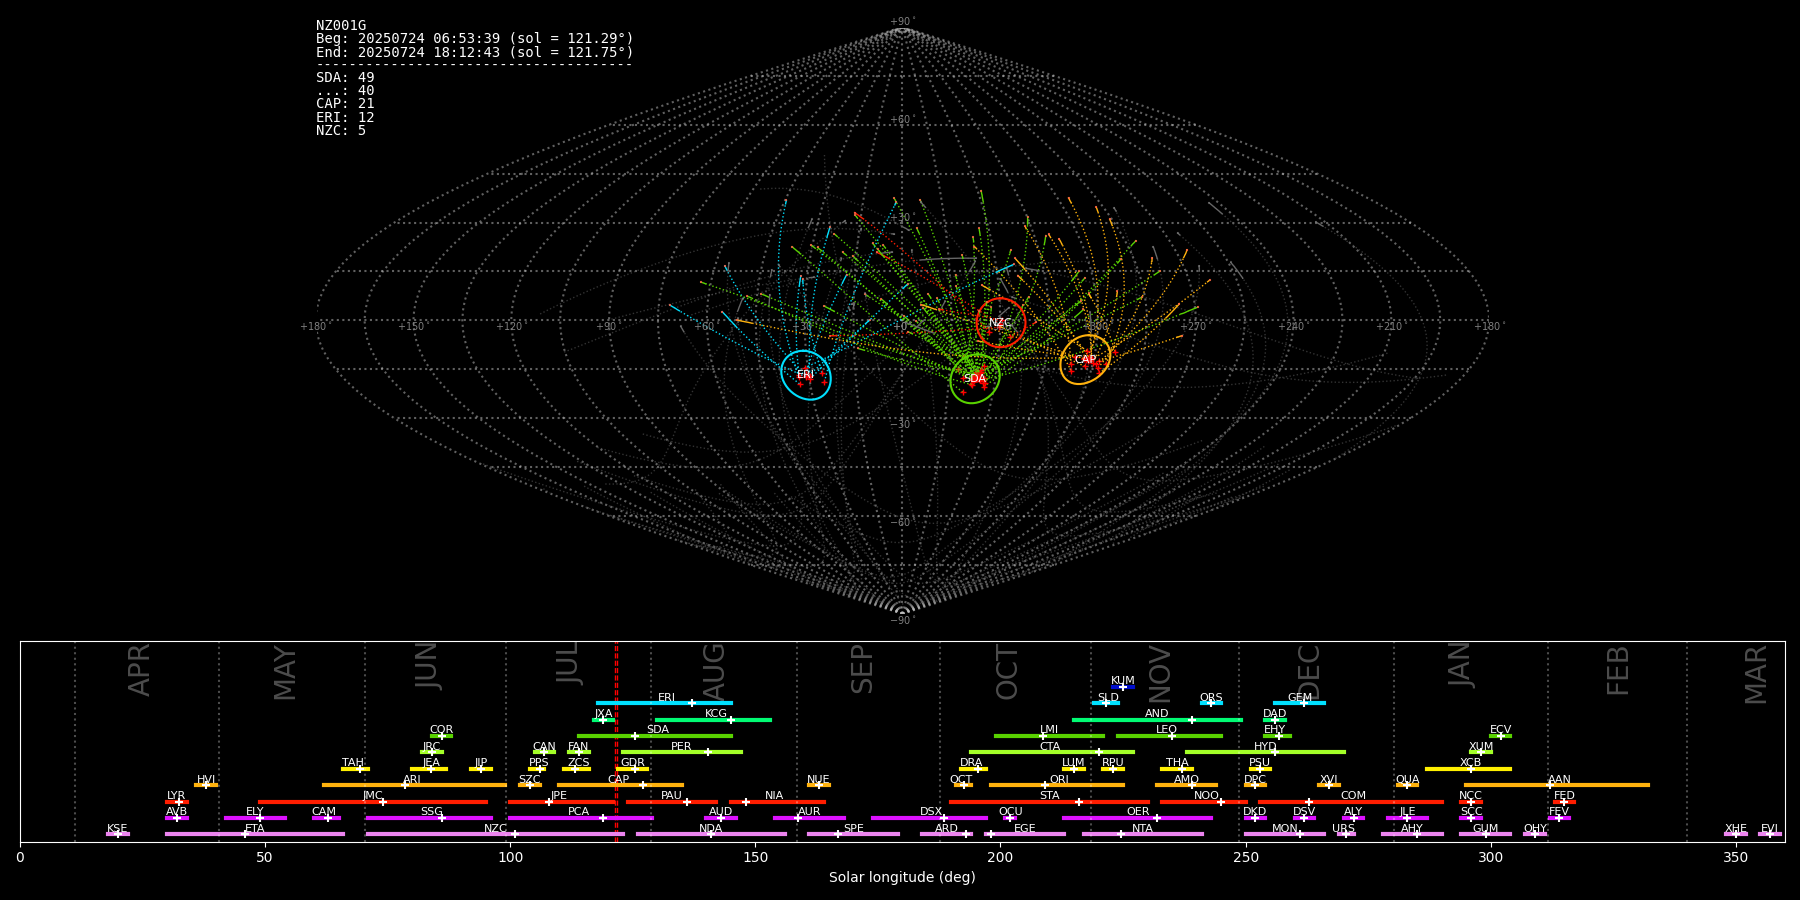Click the '...: 40' count entry
The image size is (1800, 900).
[345, 91]
